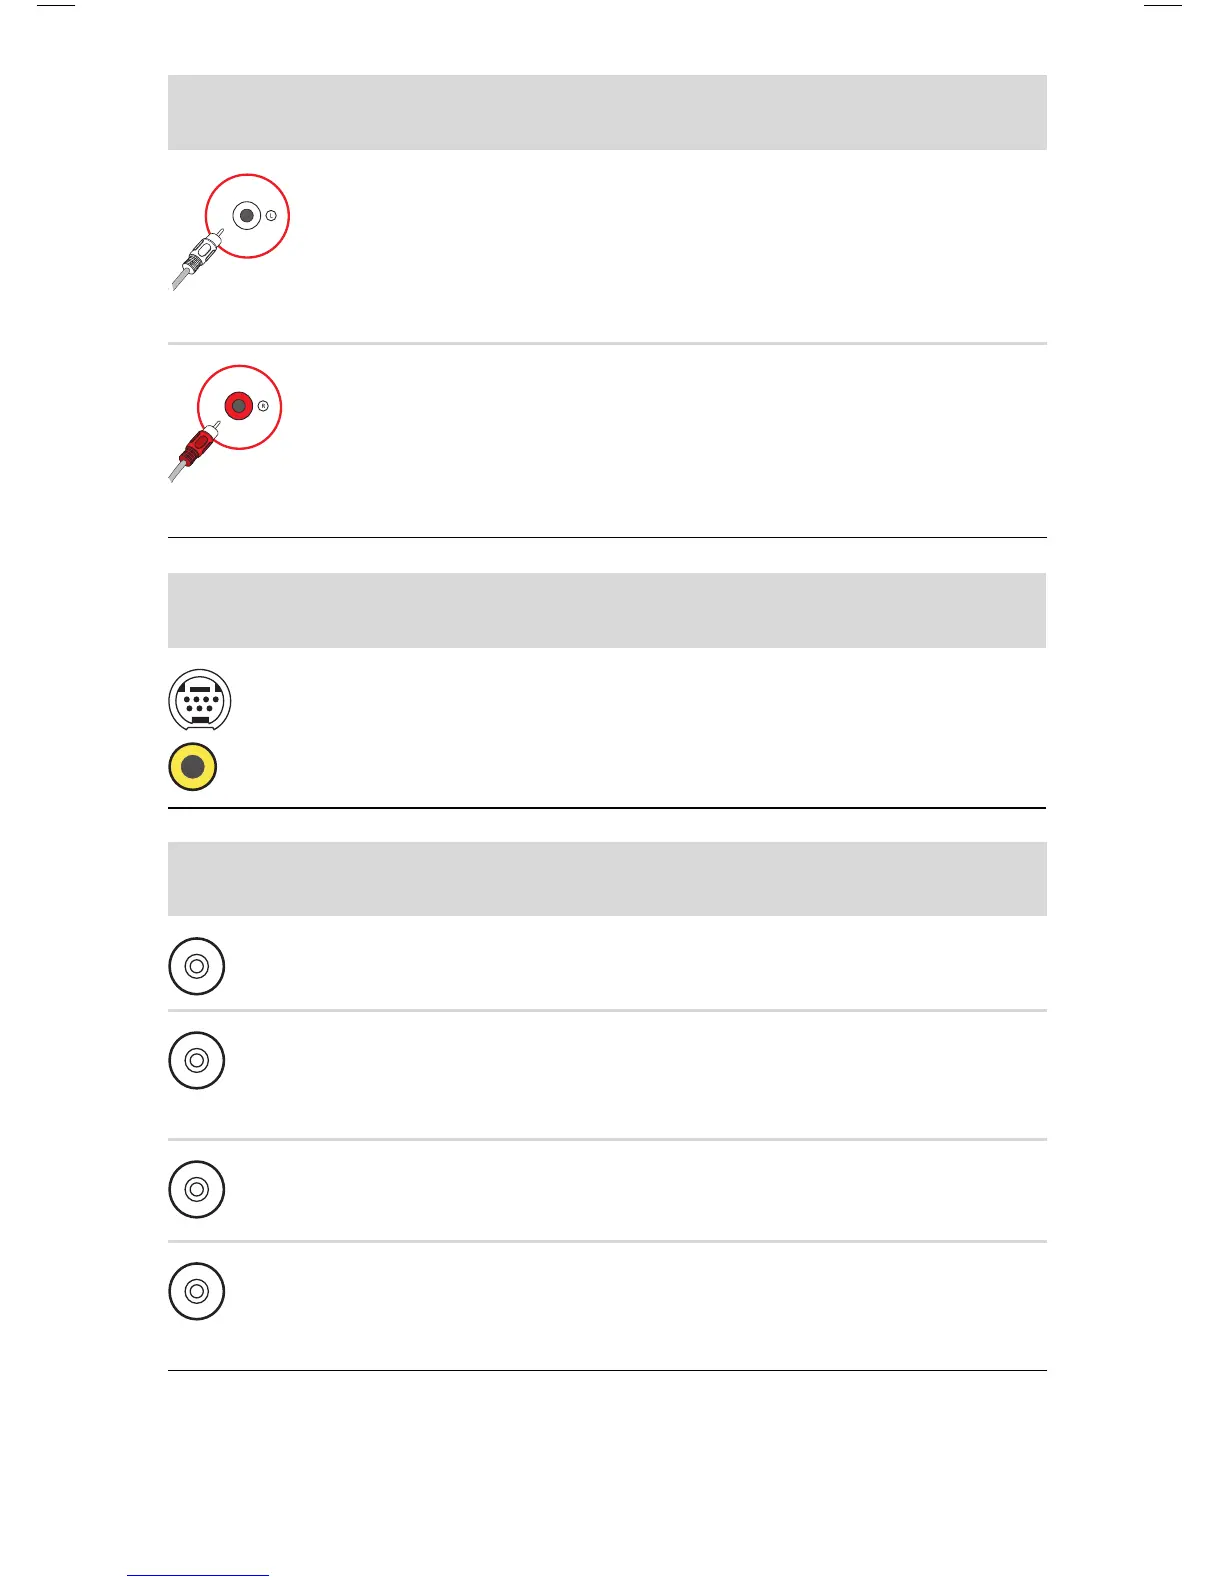
Task: Click the top-right crop mark
Action: click(x=1163, y=5)
